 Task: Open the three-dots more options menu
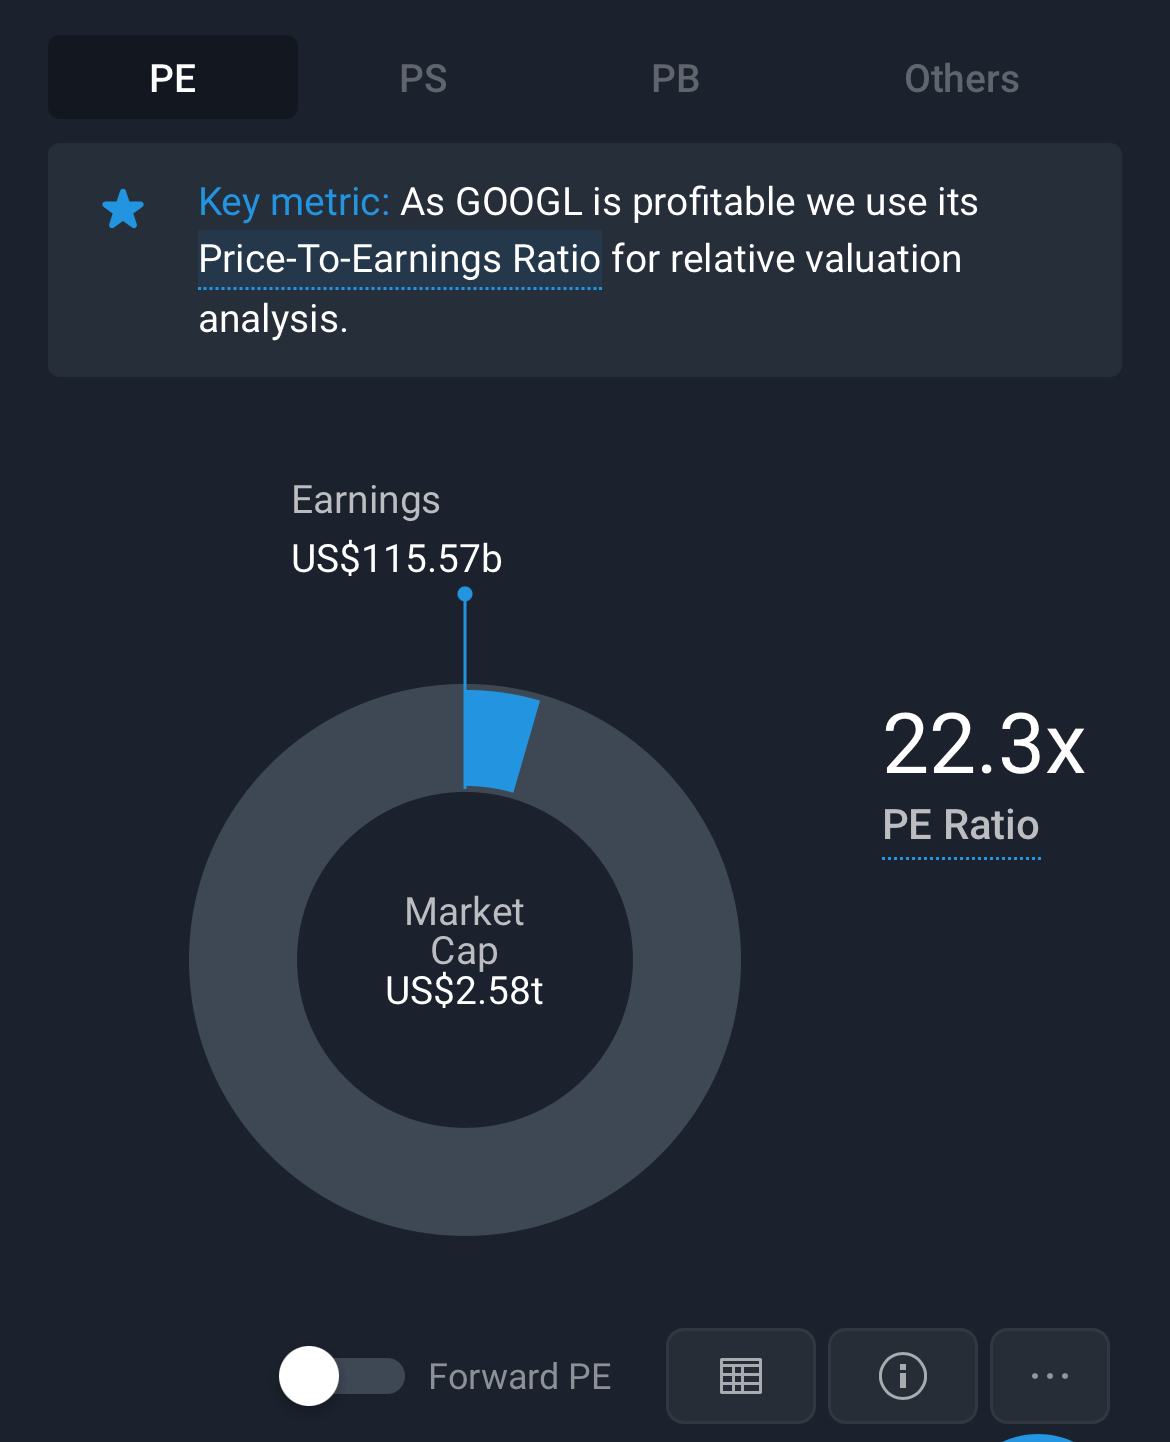[1050, 1376]
